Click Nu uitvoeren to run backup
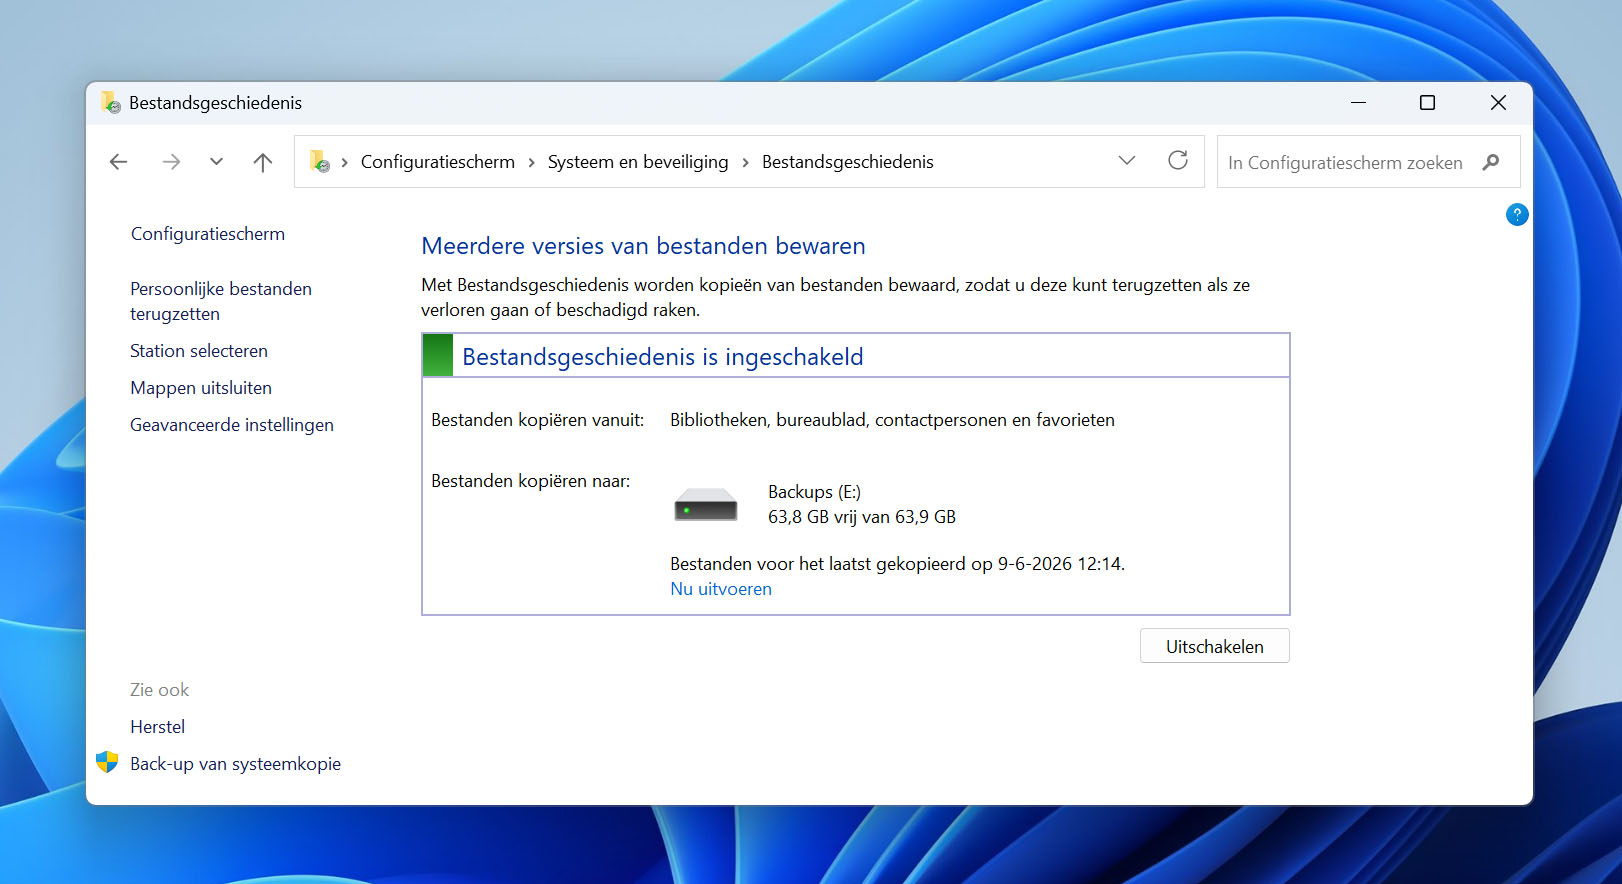Image resolution: width=1622 pixels, height=884 pixels. coord(721,589)
